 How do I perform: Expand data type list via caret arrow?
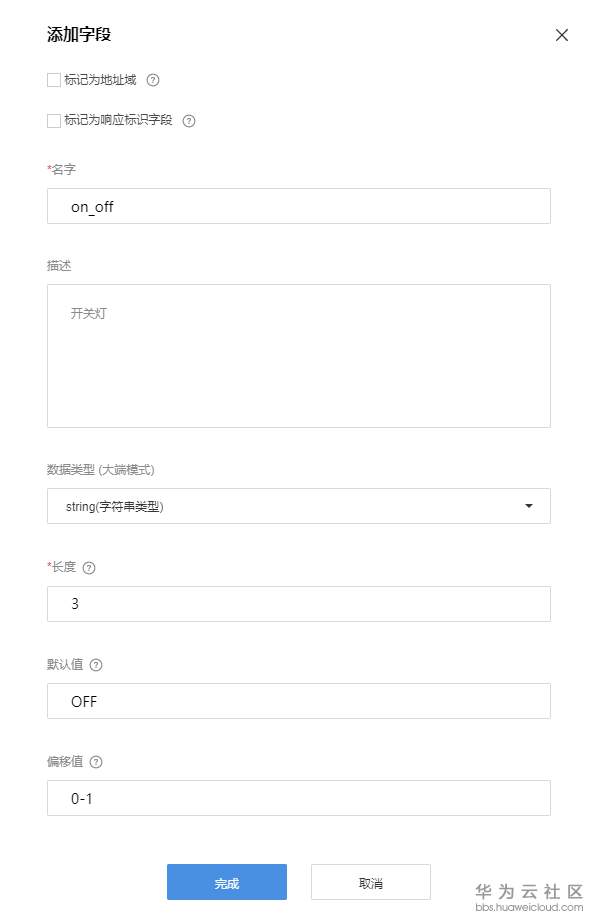[529, 506]
